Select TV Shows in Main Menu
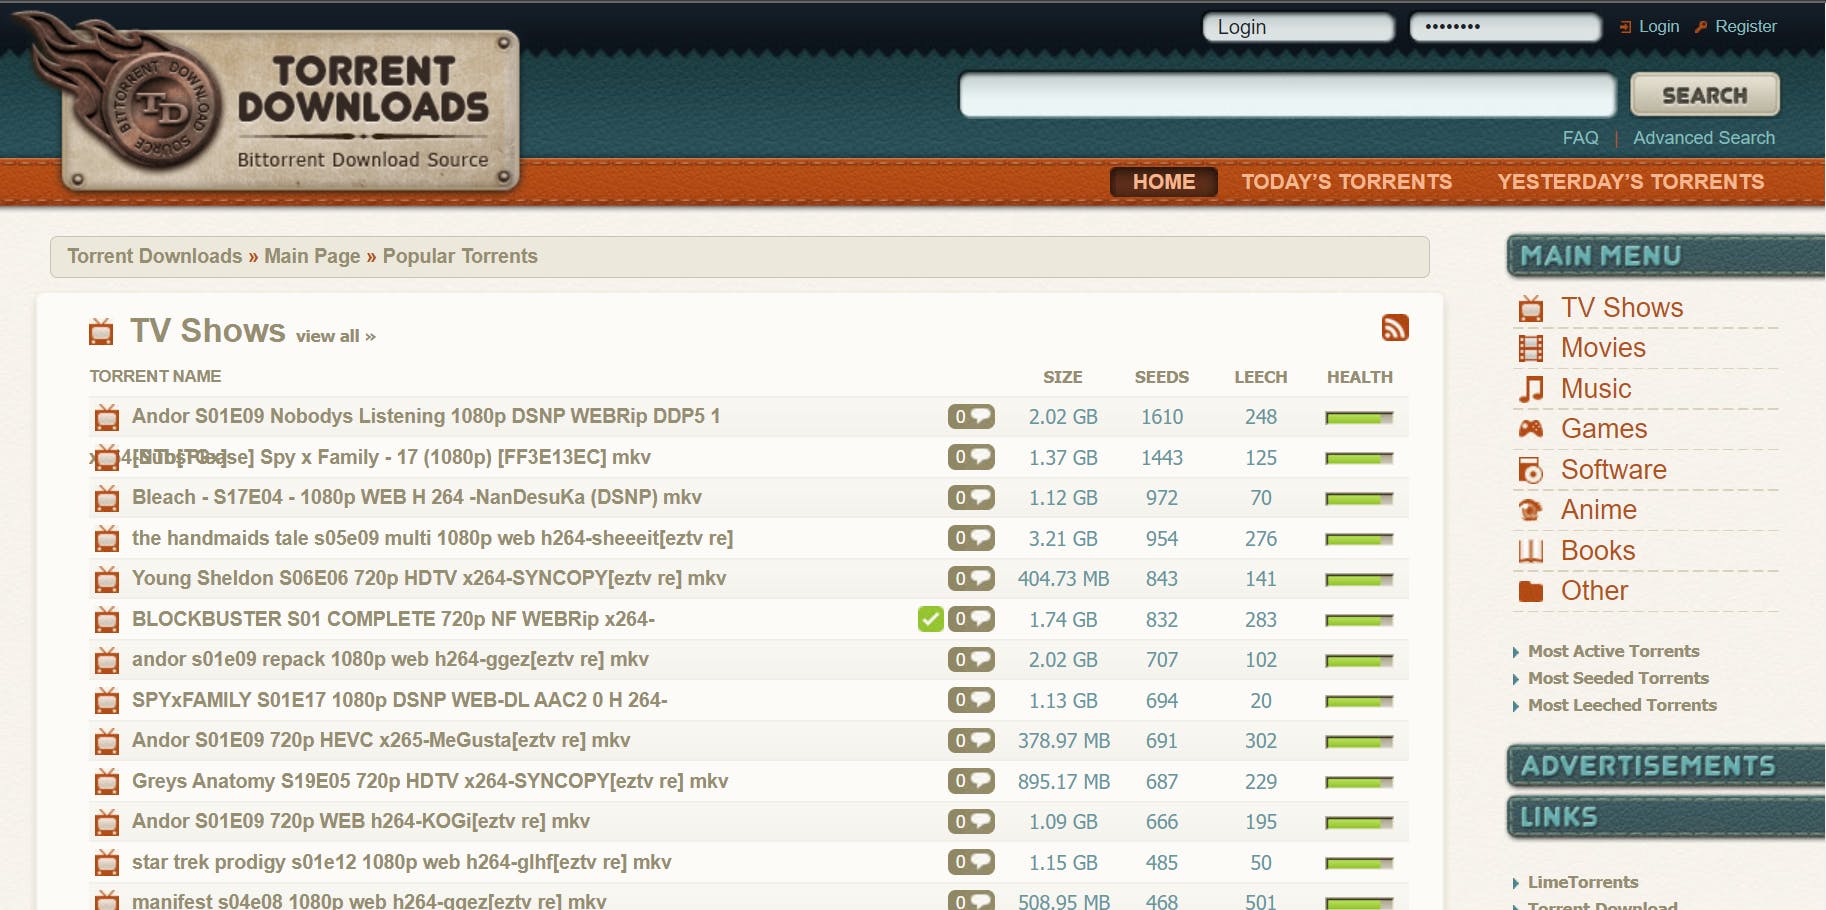1826x910 pixels. pos(1622,308)
